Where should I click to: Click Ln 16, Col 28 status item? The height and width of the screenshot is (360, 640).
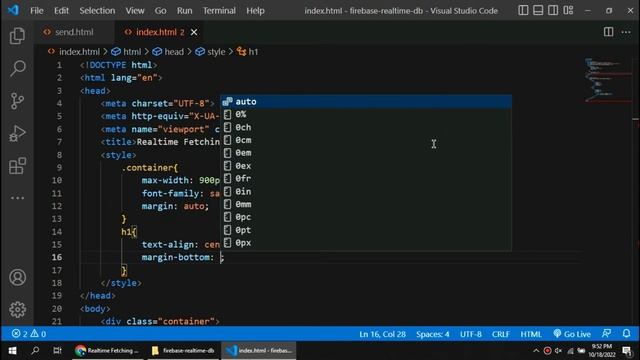click(x=382, y=334)
